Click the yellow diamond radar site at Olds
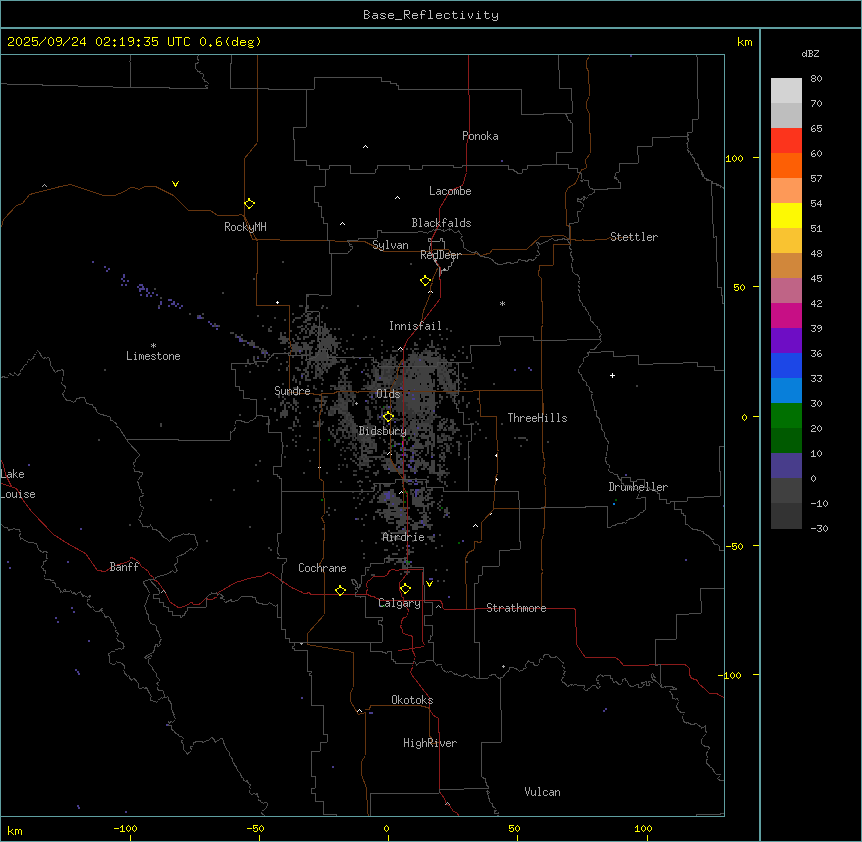The width and height of the screenshot is (862, 842). [389, 416]
